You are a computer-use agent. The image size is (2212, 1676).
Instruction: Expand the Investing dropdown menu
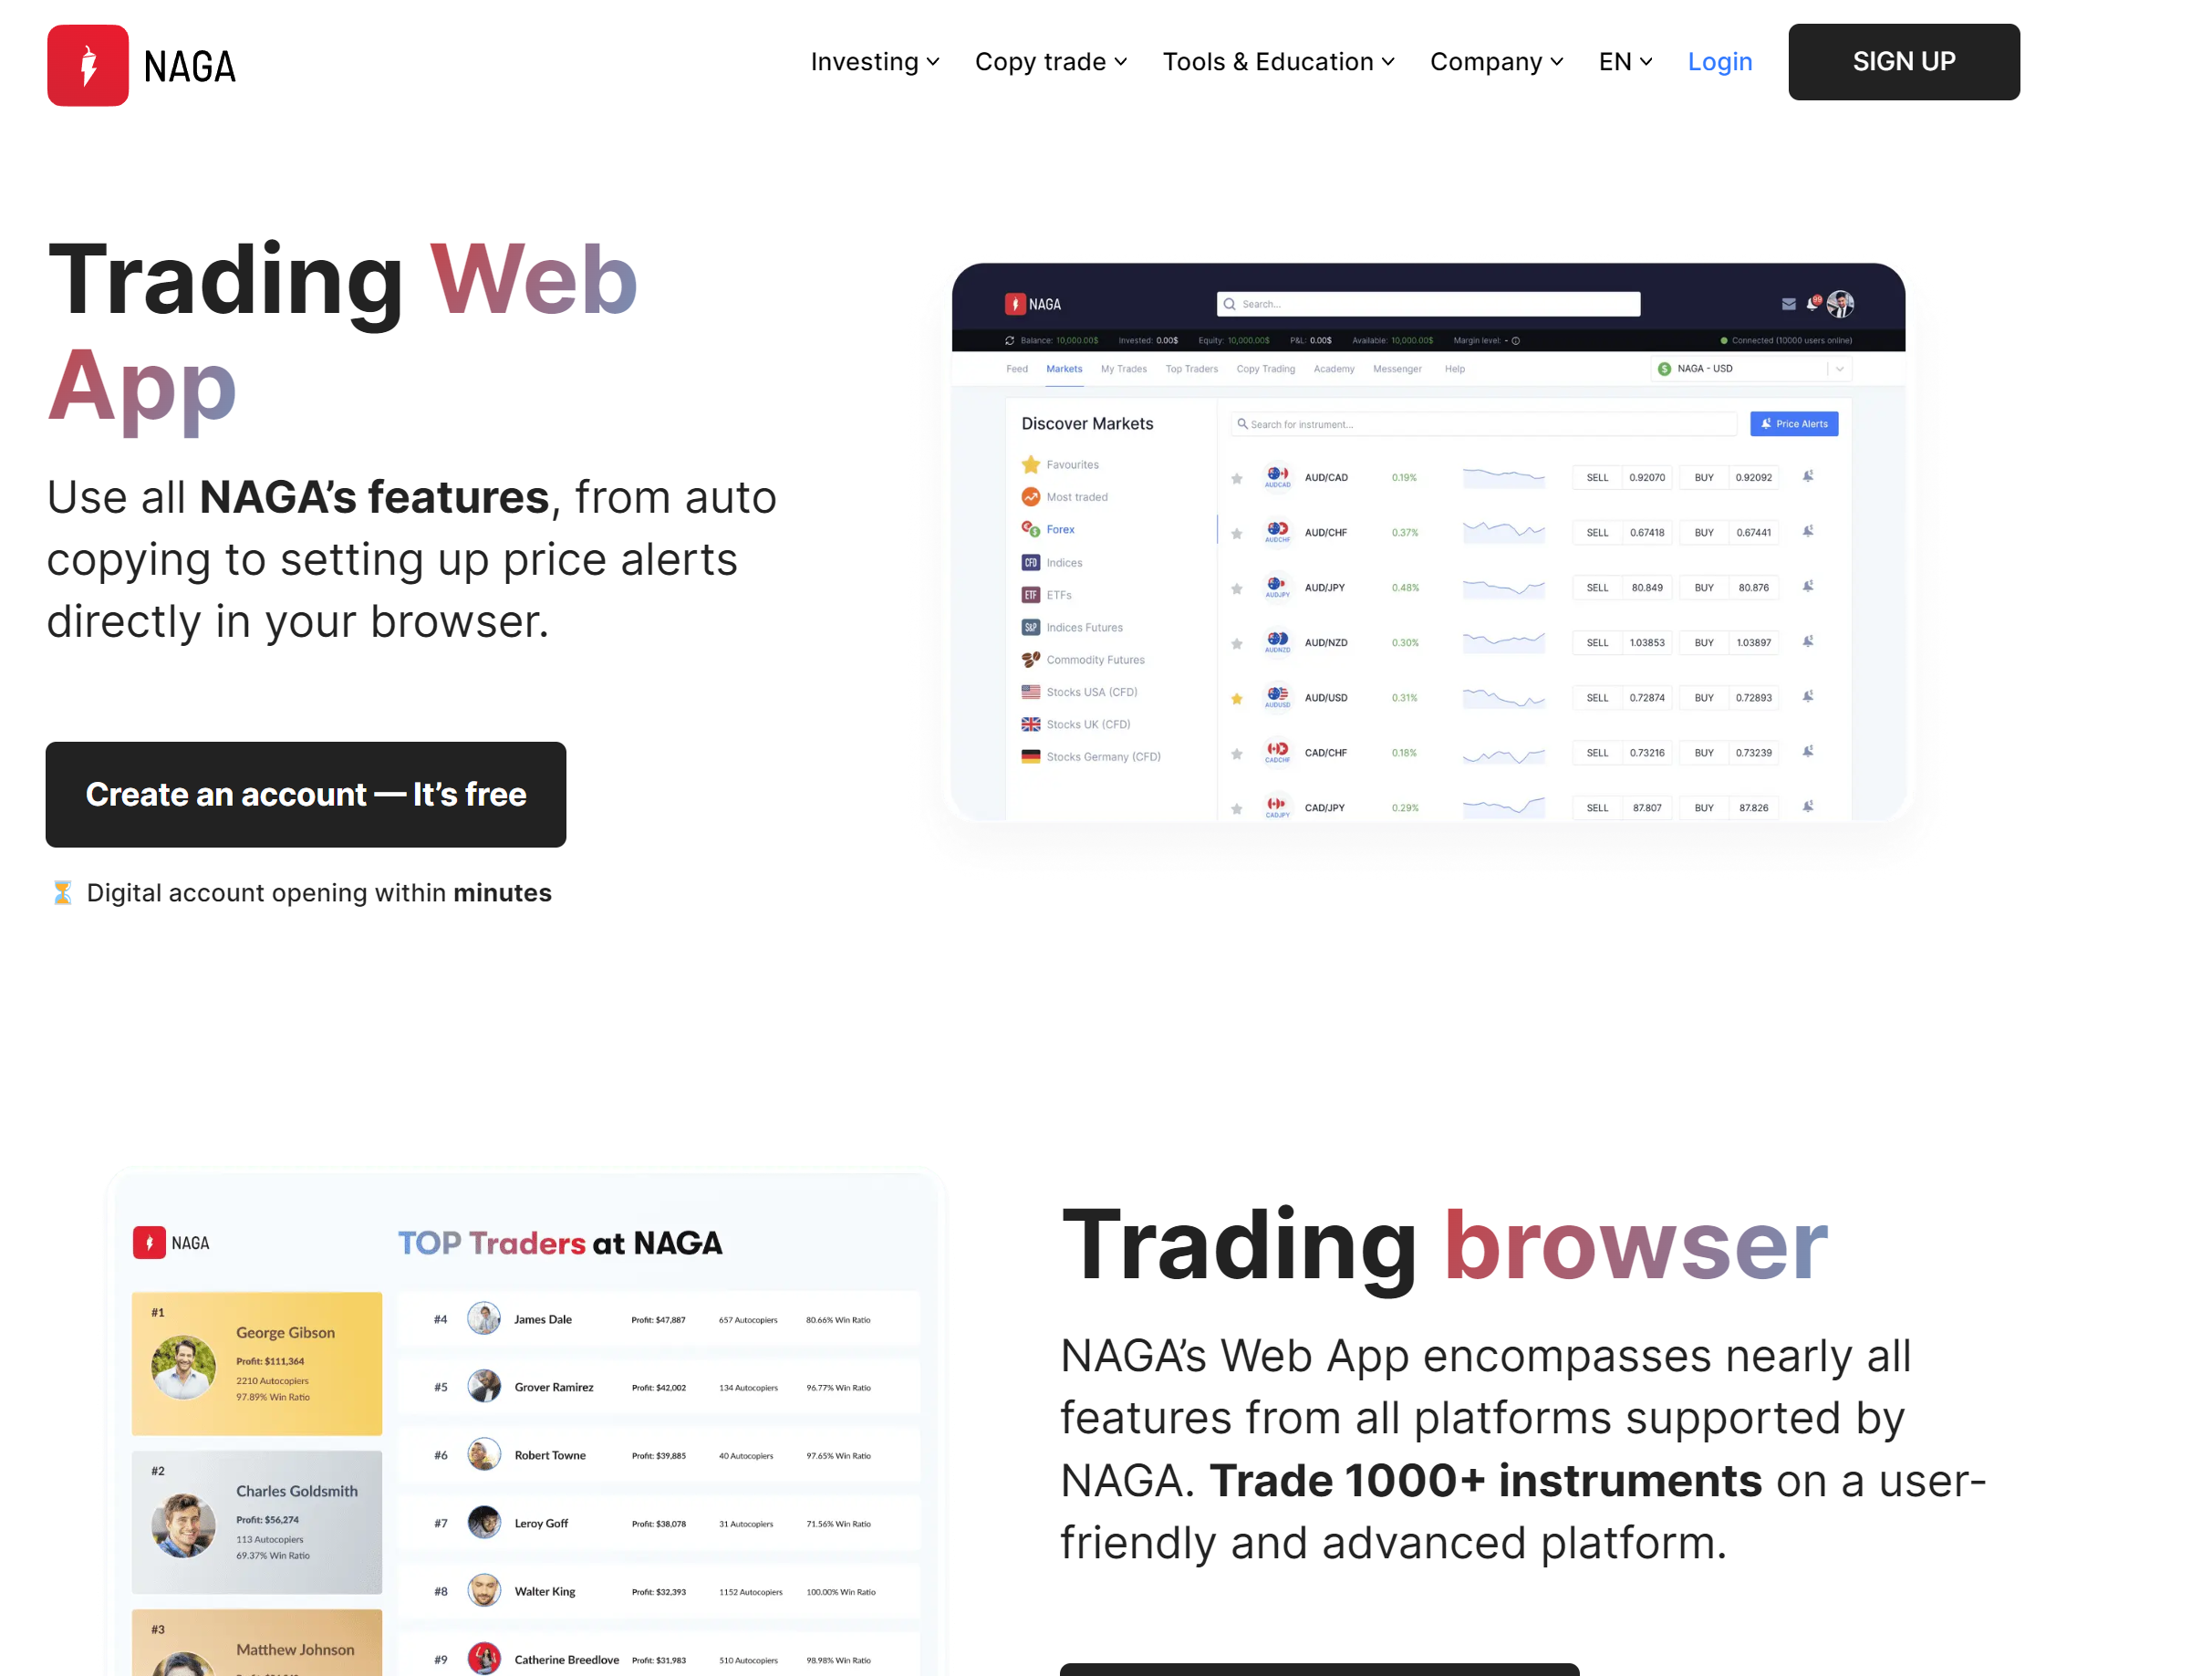coord(875,62)
